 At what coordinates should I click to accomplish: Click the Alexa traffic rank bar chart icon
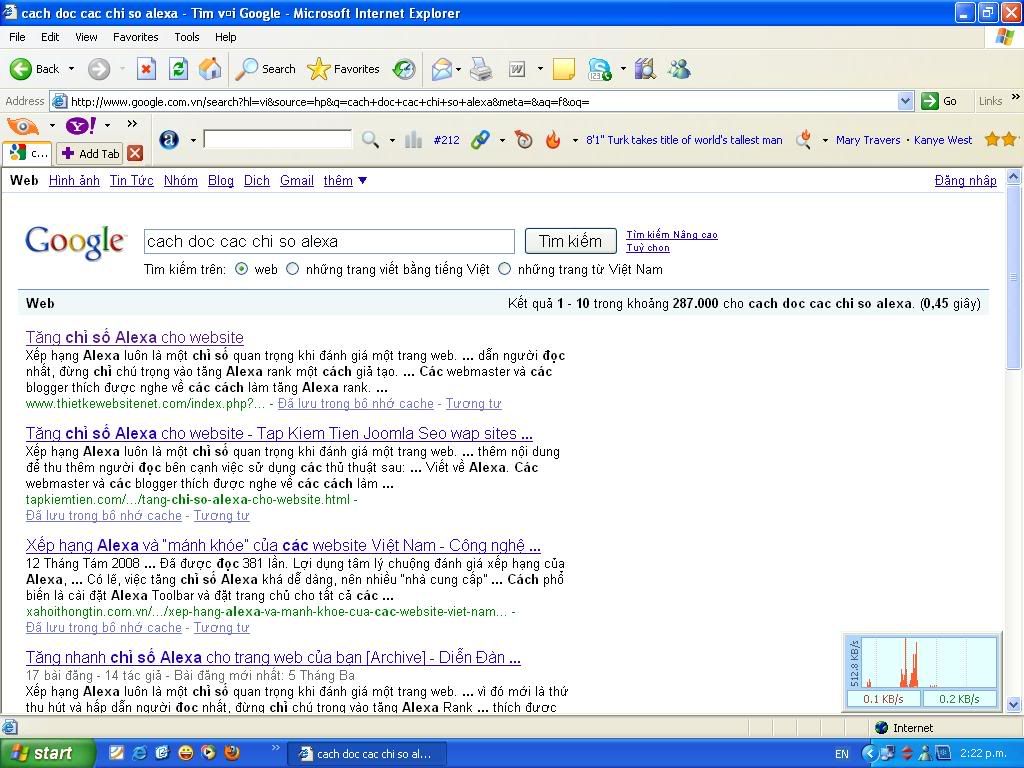tap(413, 139)
